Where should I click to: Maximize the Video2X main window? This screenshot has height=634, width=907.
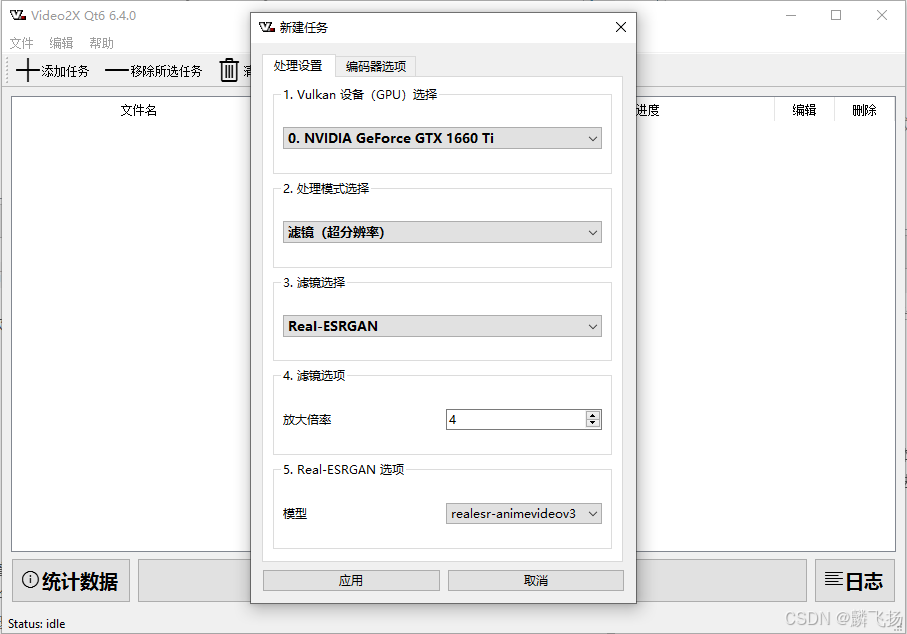coord(836,15)
